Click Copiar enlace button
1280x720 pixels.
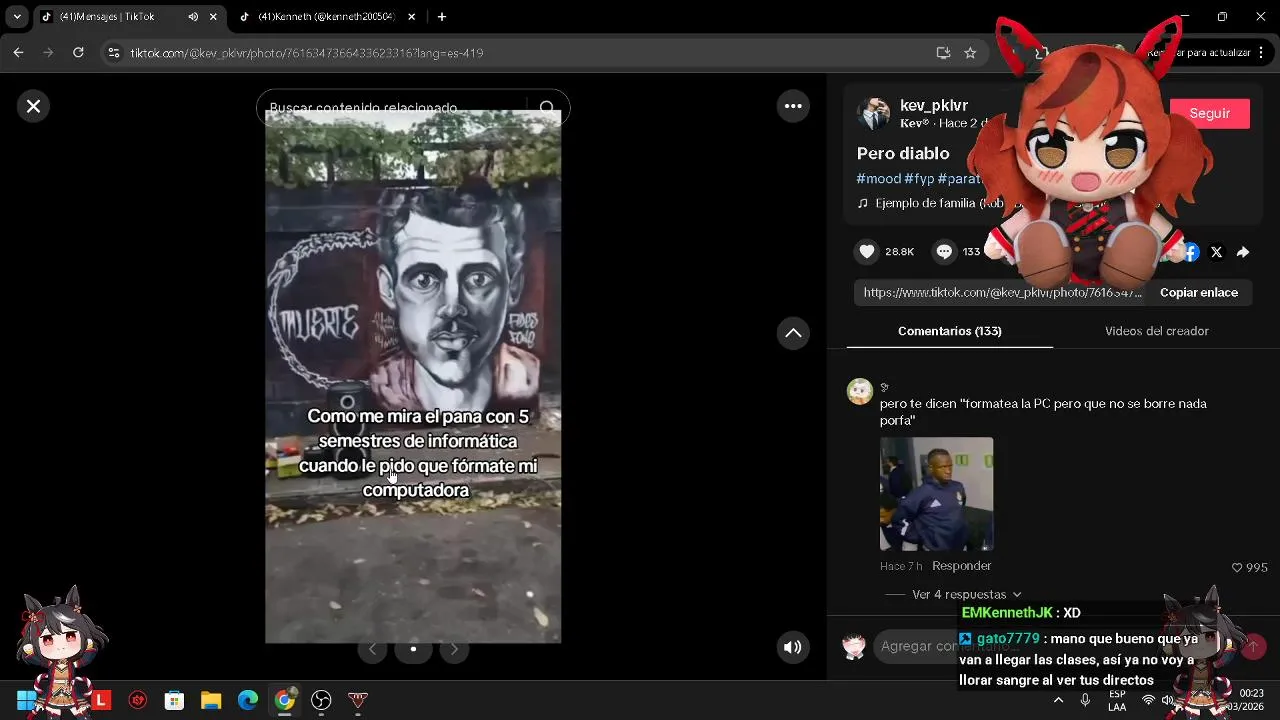click(x=1199, y=293)
